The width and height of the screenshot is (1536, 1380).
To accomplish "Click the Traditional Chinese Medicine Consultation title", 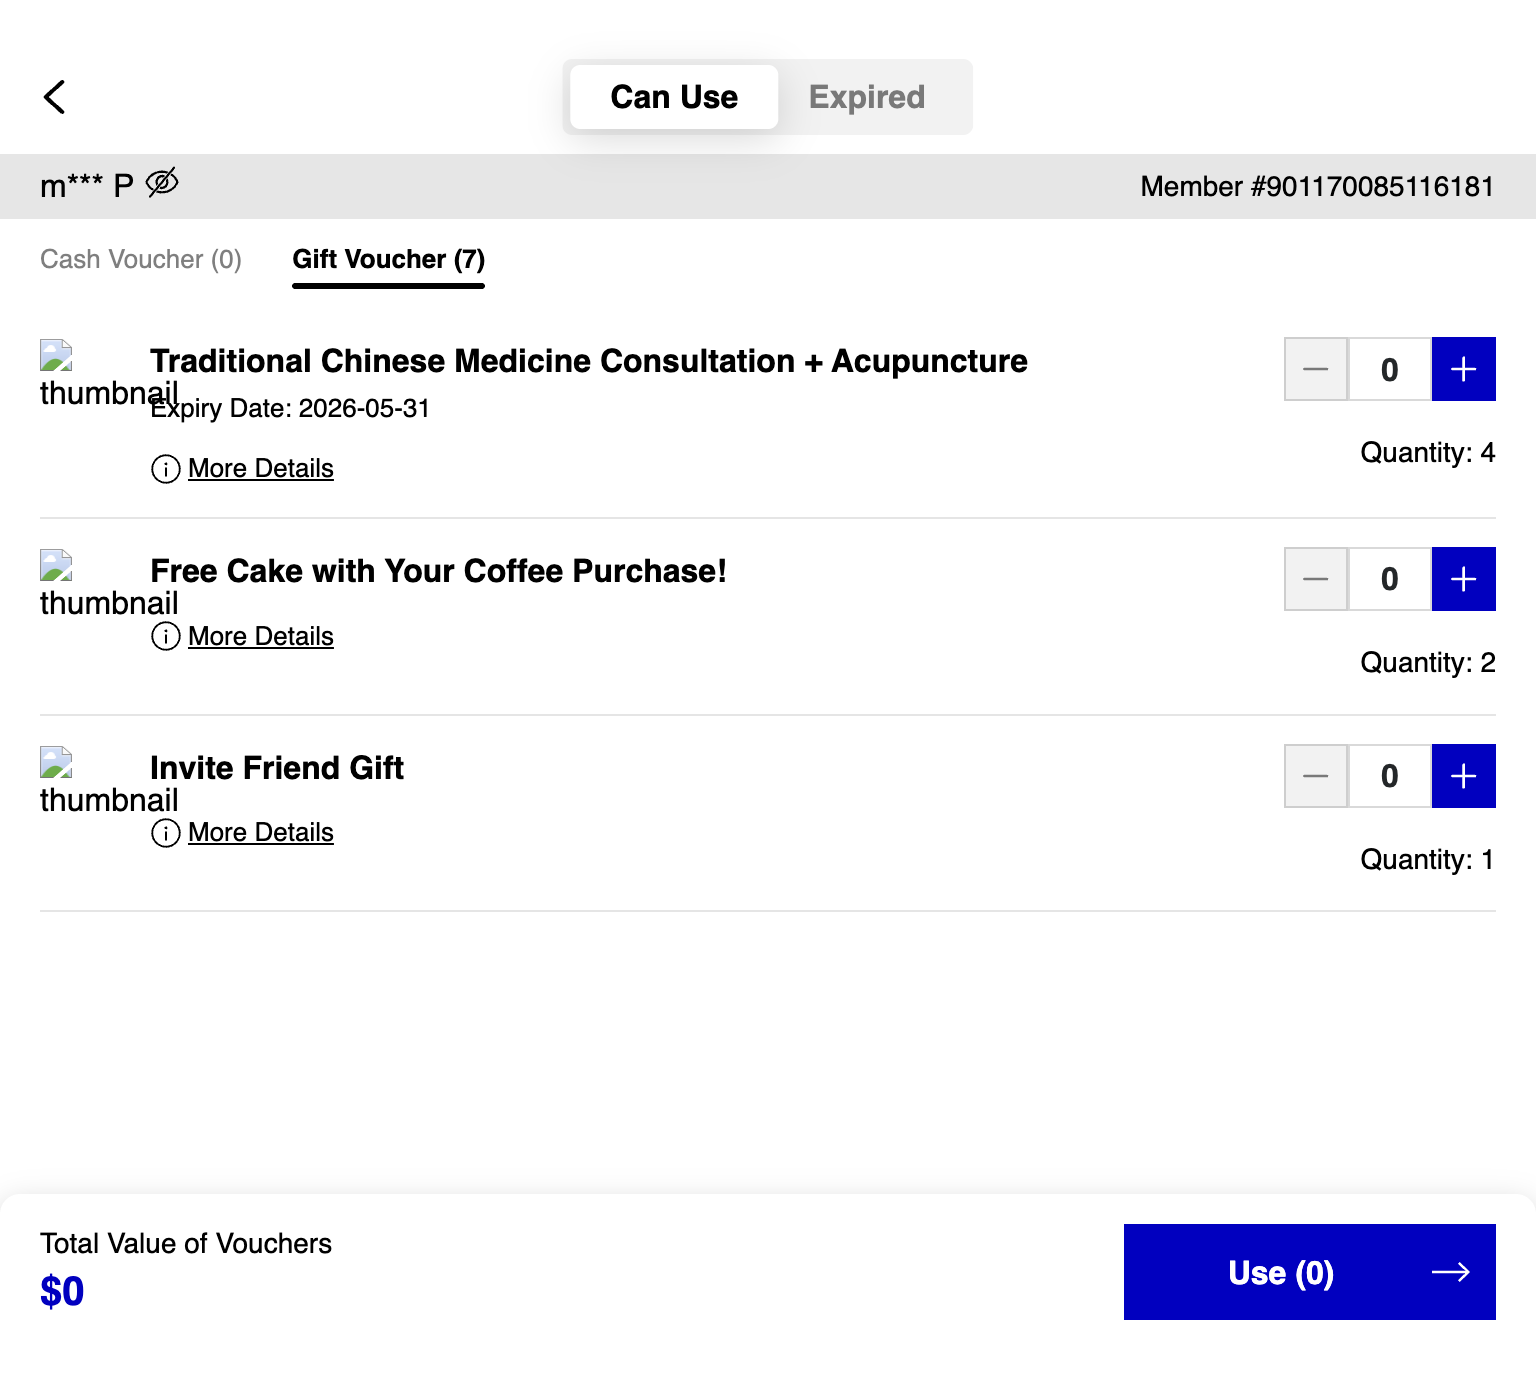I will [589, 361].
